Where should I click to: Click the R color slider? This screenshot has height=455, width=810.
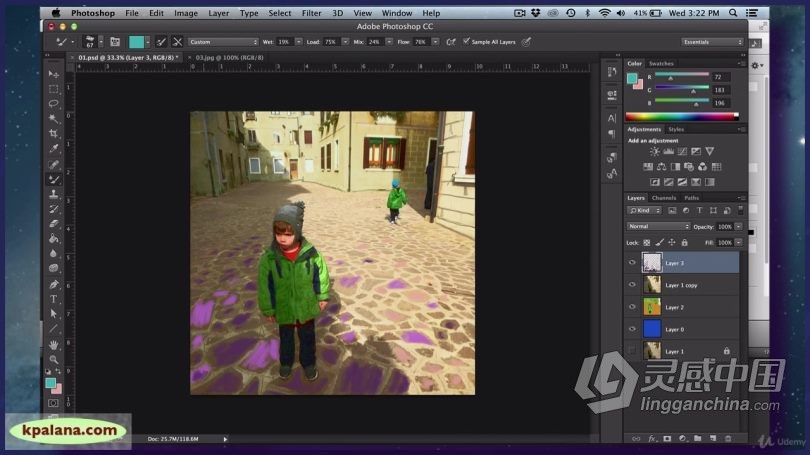682,76
